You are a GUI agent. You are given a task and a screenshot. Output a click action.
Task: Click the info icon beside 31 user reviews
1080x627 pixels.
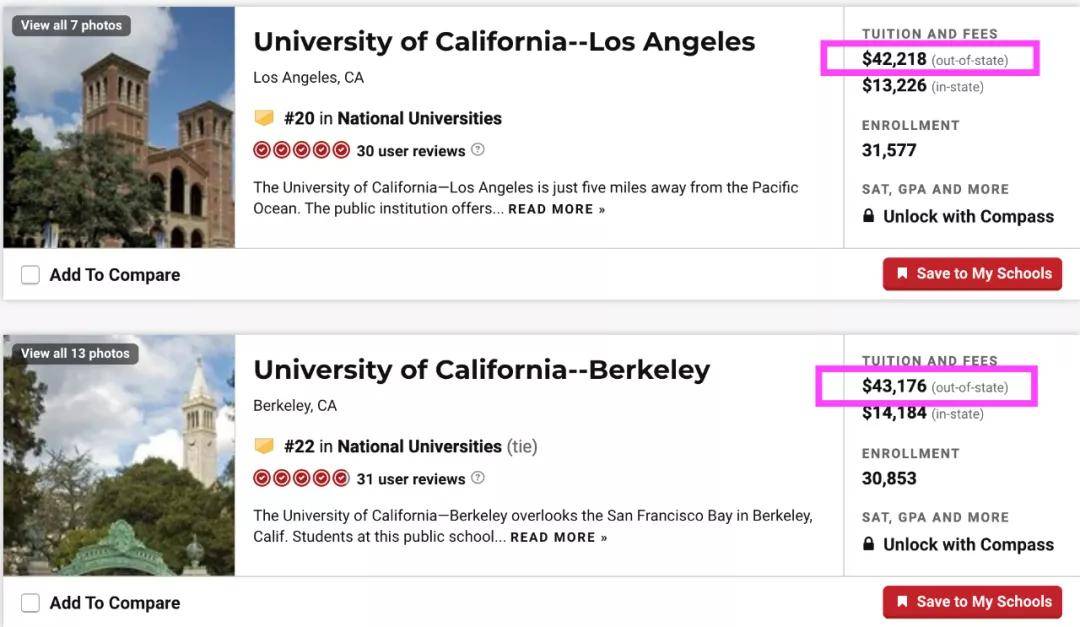[478, 478]
